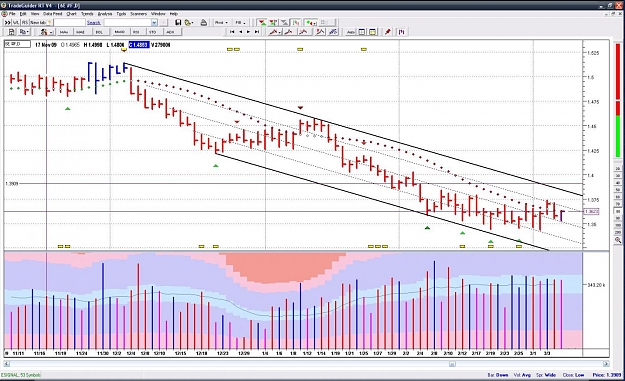
Task: Click the 1.3909 horizontal price level label
Action: [x=12, y=184]
